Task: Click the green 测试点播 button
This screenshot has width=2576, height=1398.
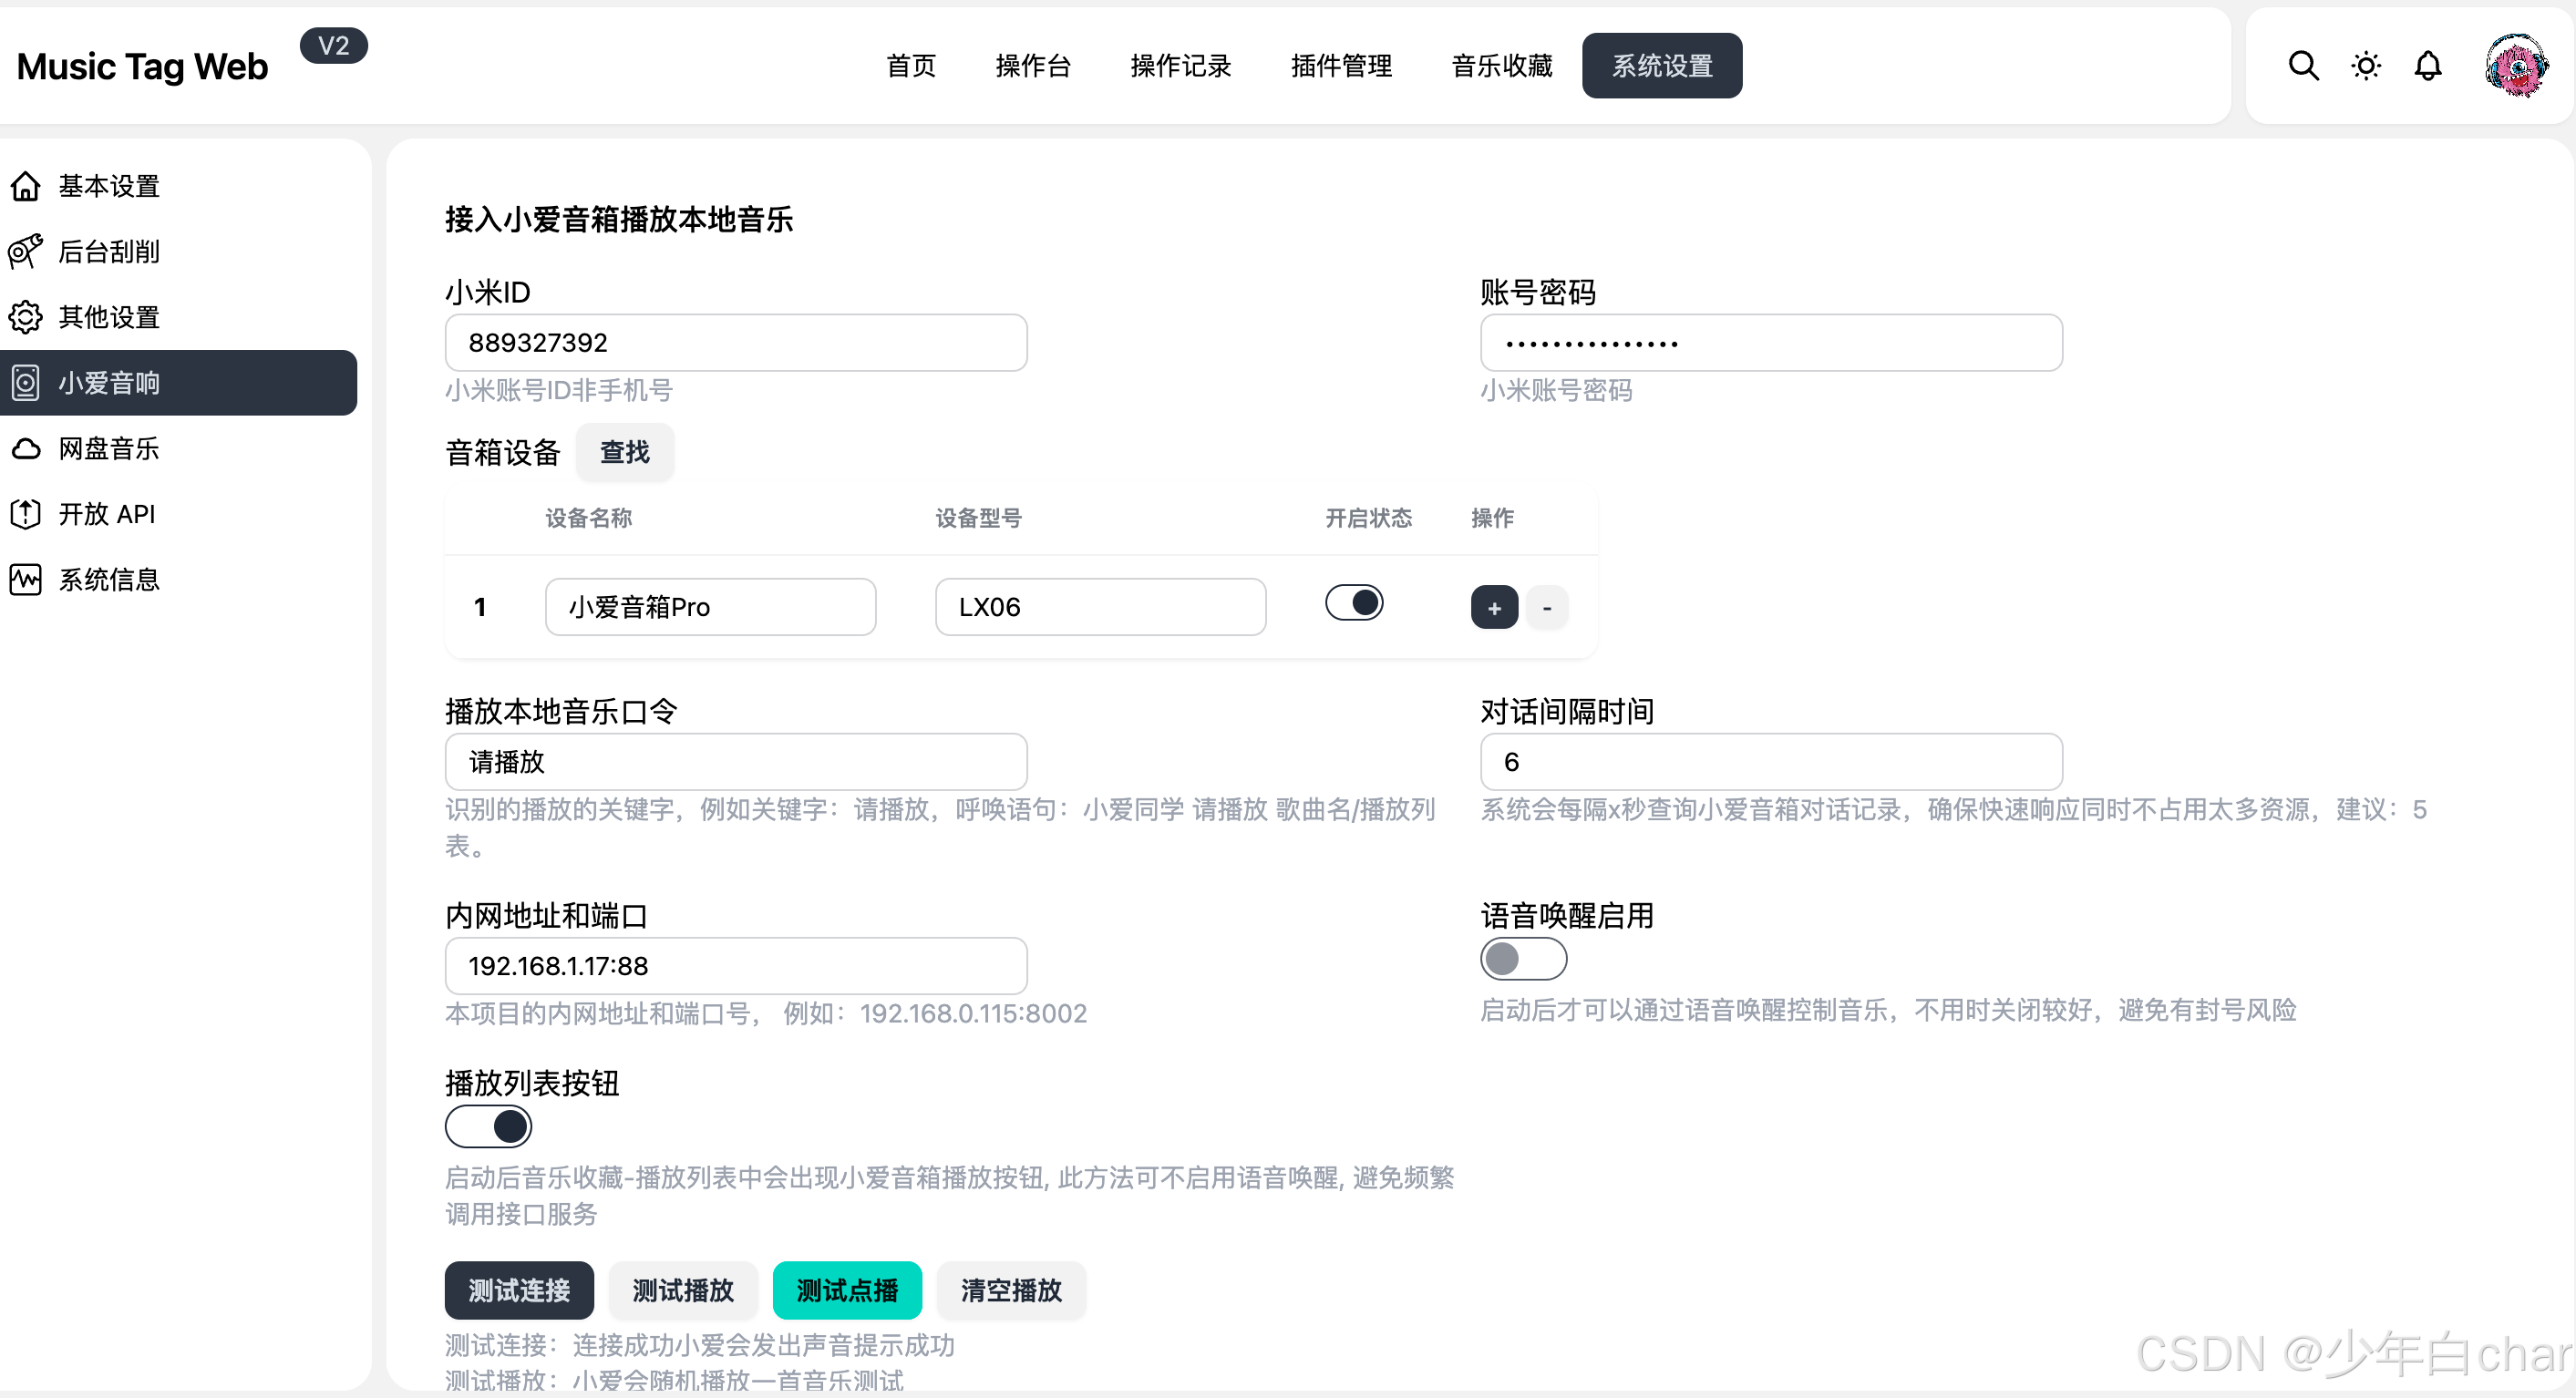Action: click(x=846, y=1290)
